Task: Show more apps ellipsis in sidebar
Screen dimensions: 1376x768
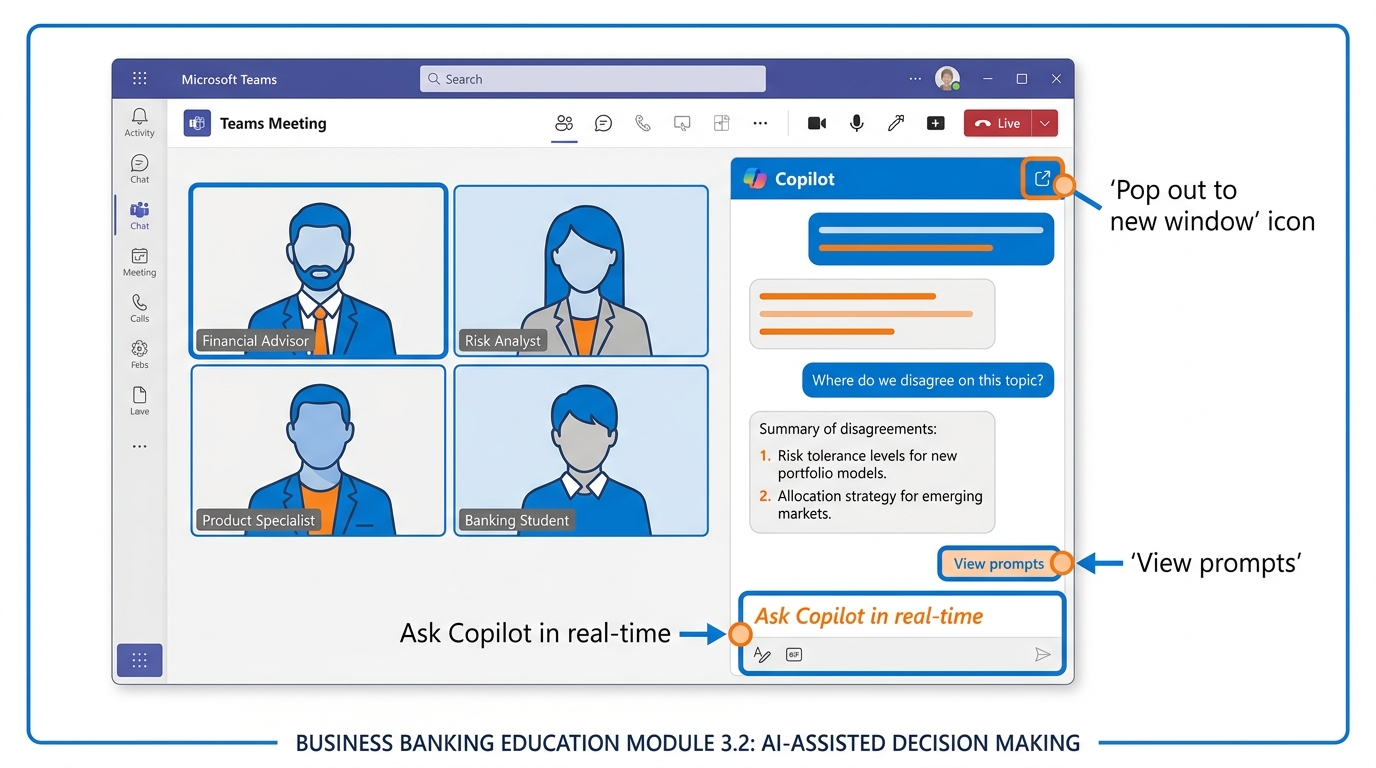Action: pos(139,446)
